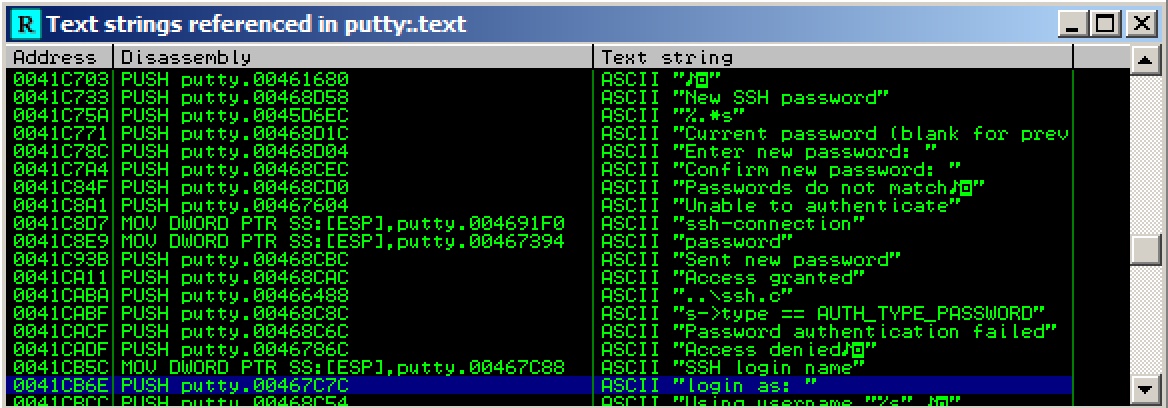Click PUSH putty.00468CAC disassembly
Image resolution: width=1168 pixels, height=408 pixels.
pos(235,278)
